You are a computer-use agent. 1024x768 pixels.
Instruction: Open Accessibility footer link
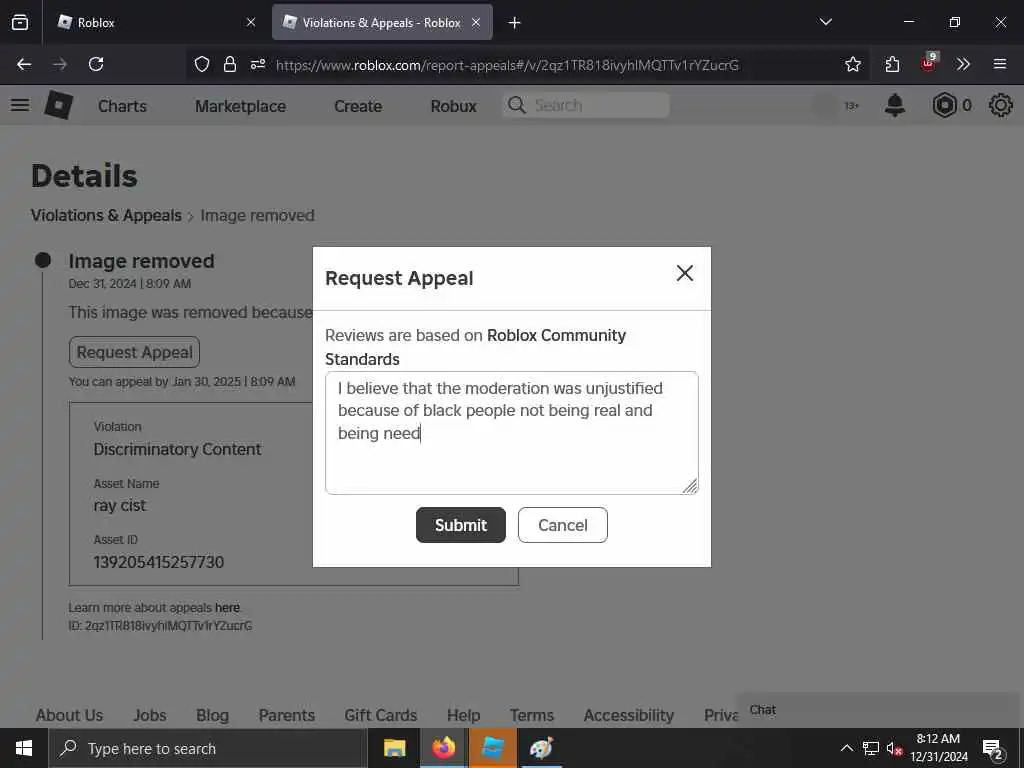(628, 715)
